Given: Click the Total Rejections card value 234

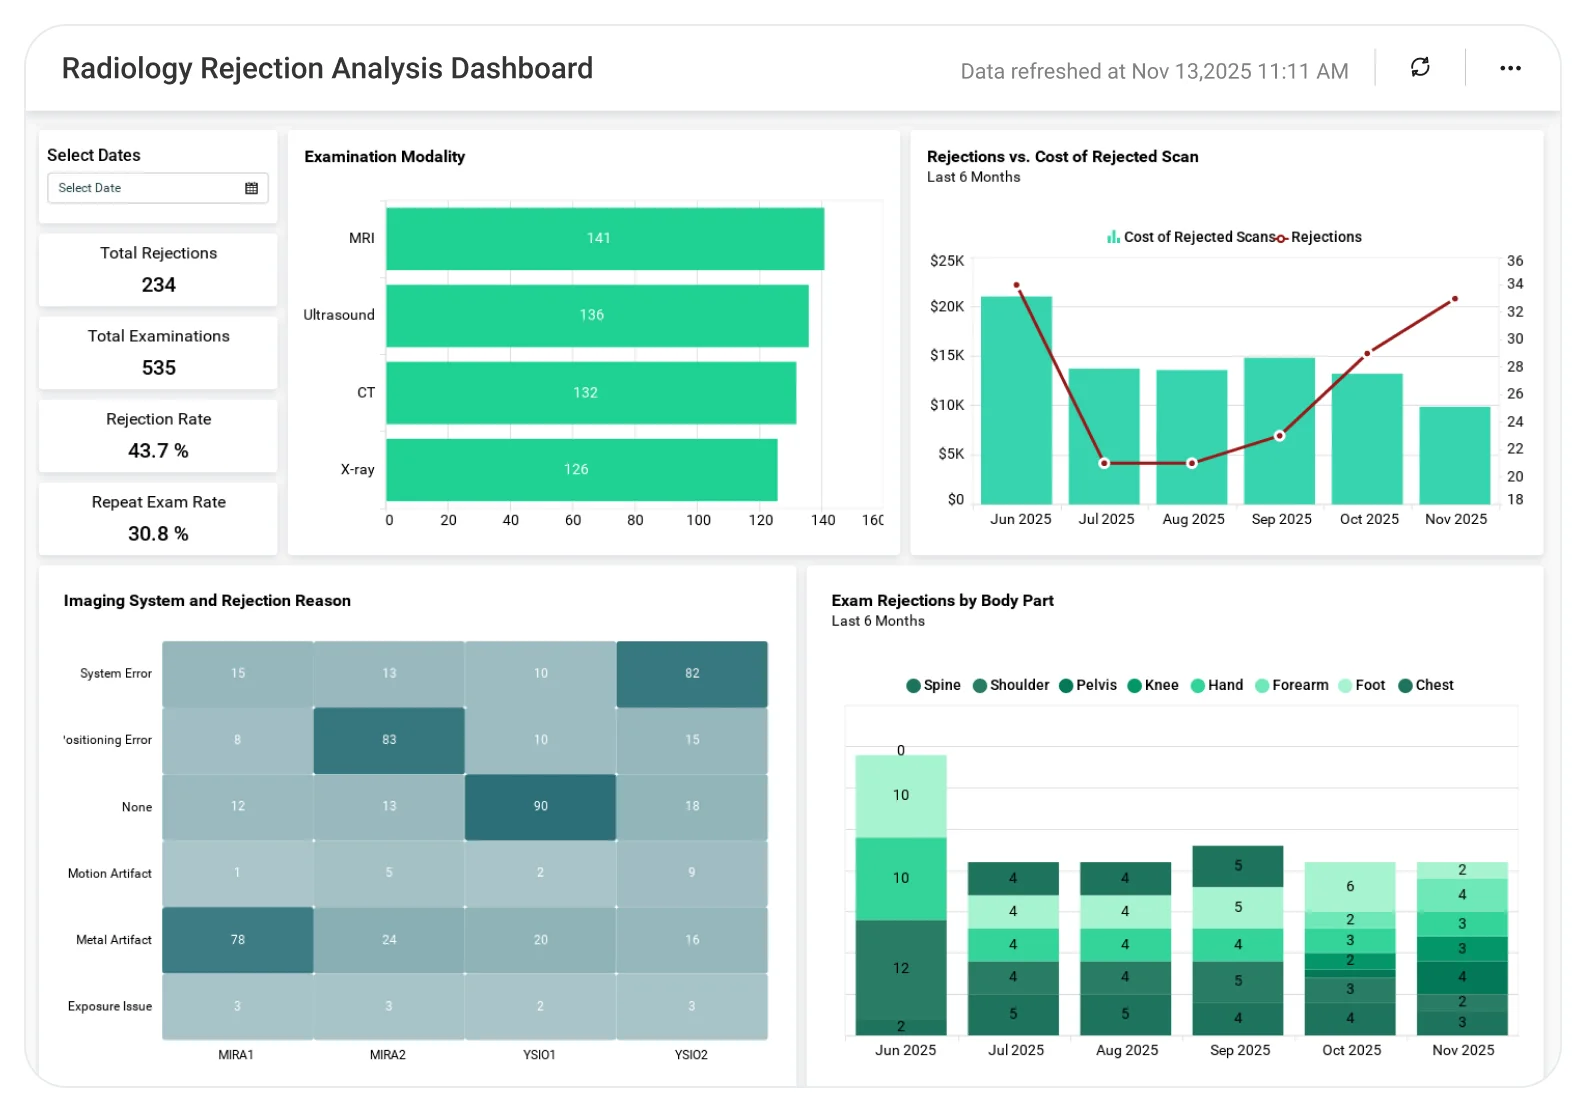Looking at the screenshot, I should (x=158, y=285).
